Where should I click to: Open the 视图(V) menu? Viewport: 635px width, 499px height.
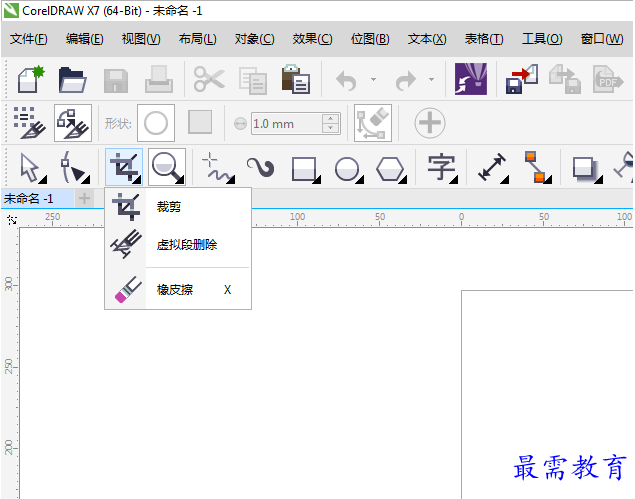tap(141, 39)
